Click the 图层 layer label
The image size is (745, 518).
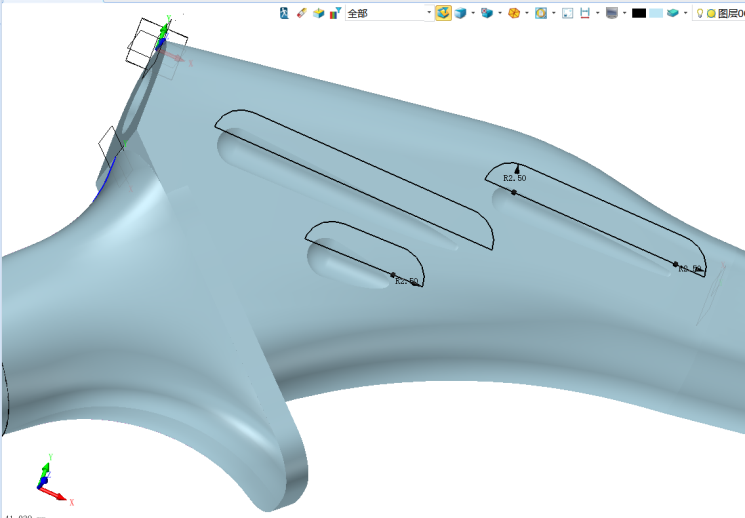click(729, 13)
